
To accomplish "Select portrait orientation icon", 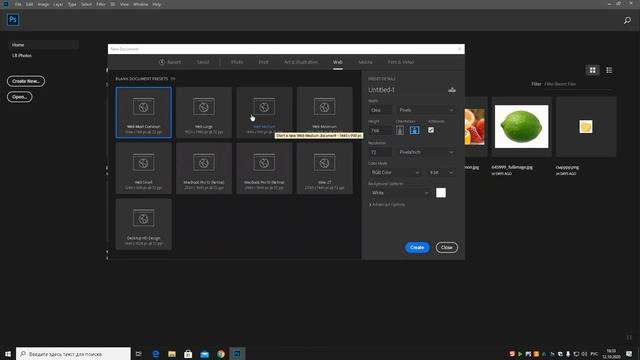I will [400, 130].
